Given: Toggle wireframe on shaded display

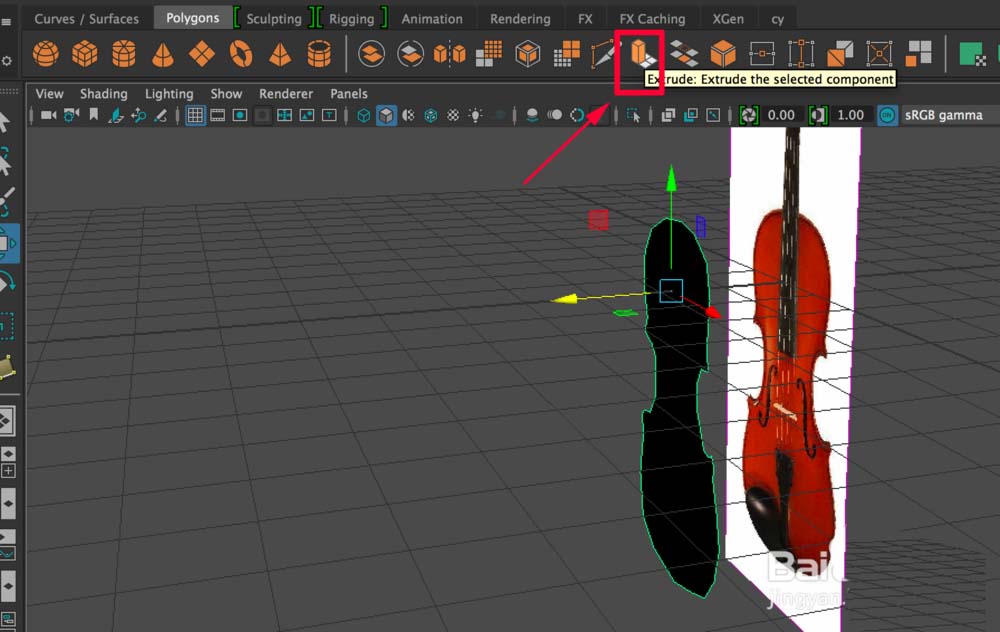Looking at the screenshot, I should 430,115.
